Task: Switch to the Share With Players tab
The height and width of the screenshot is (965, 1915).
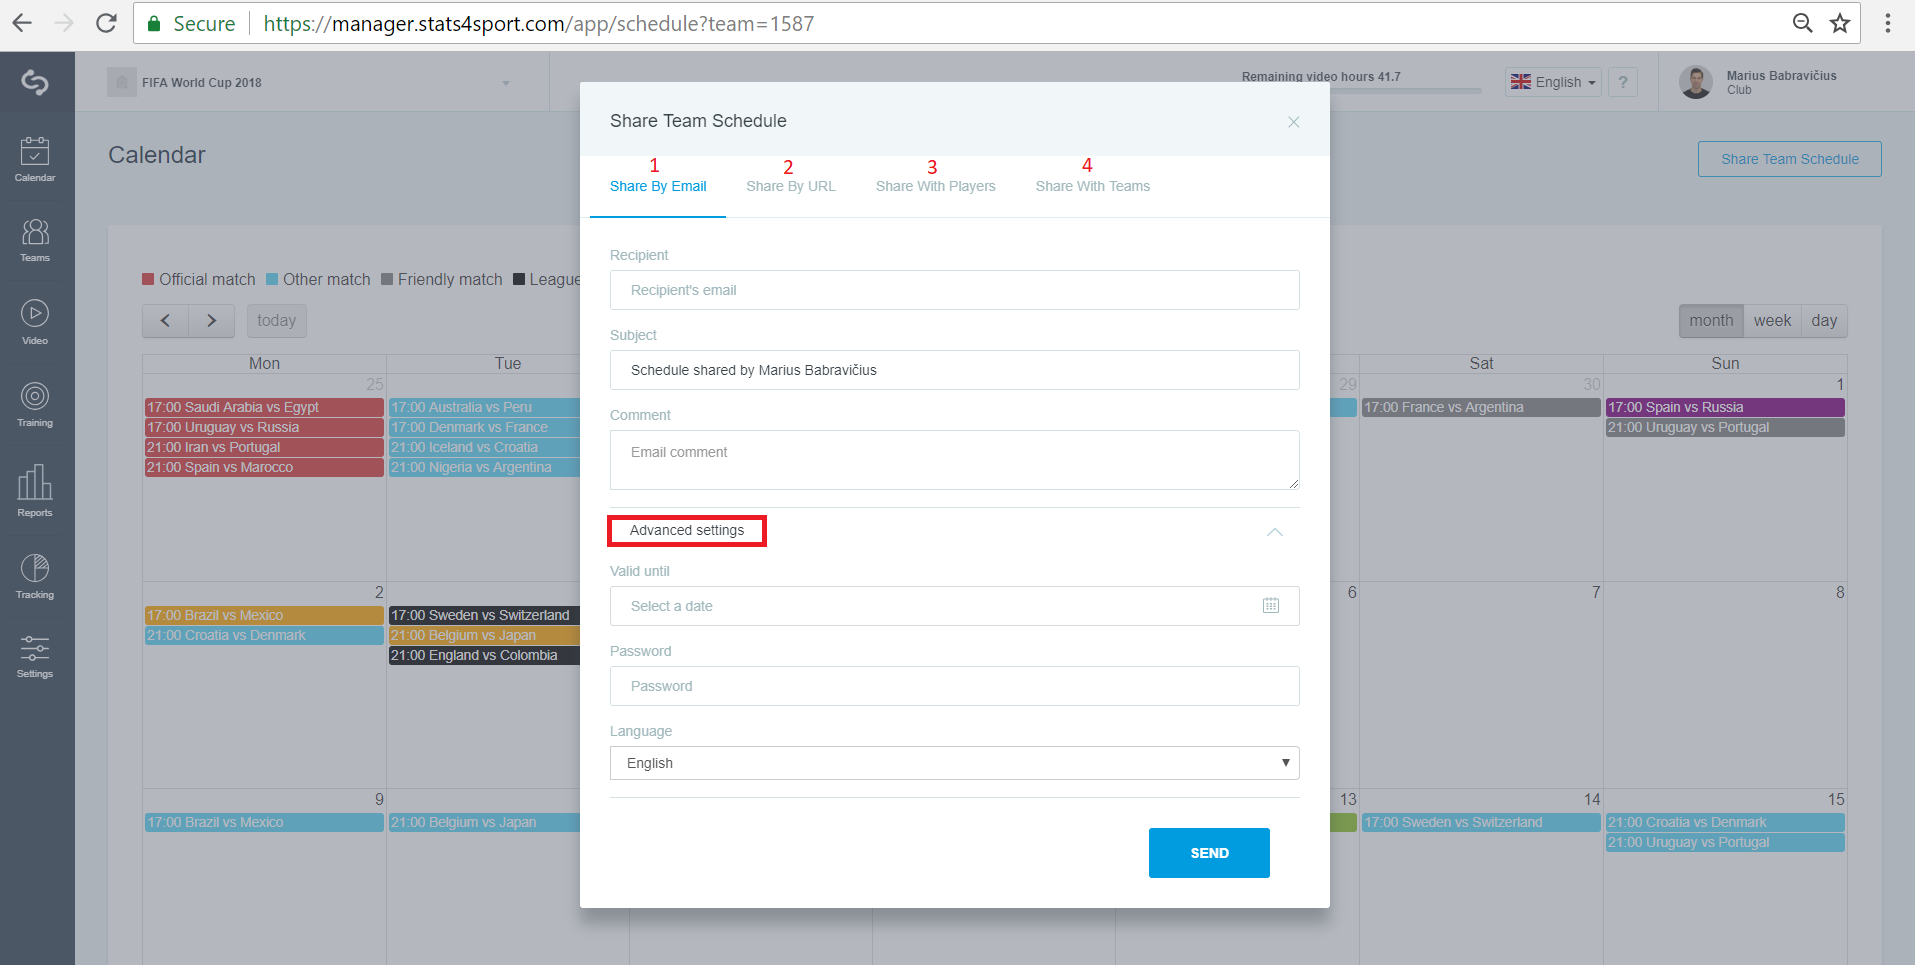Action: point(936,186)
